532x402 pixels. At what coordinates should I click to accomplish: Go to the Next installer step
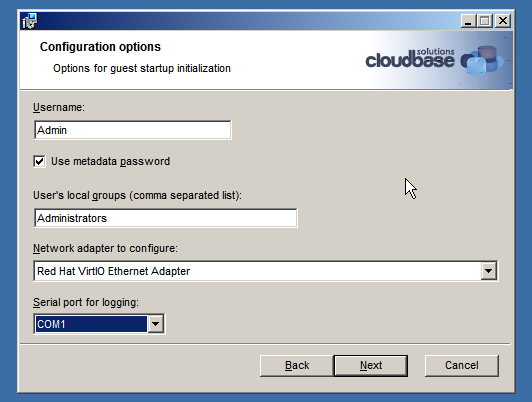pos(371,365)
